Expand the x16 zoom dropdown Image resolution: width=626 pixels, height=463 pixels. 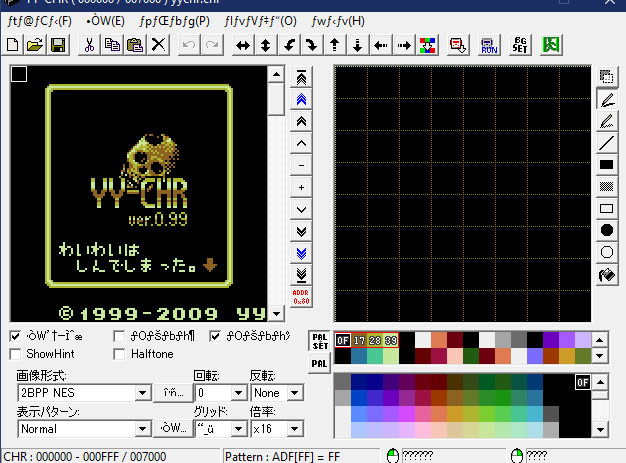295,429
